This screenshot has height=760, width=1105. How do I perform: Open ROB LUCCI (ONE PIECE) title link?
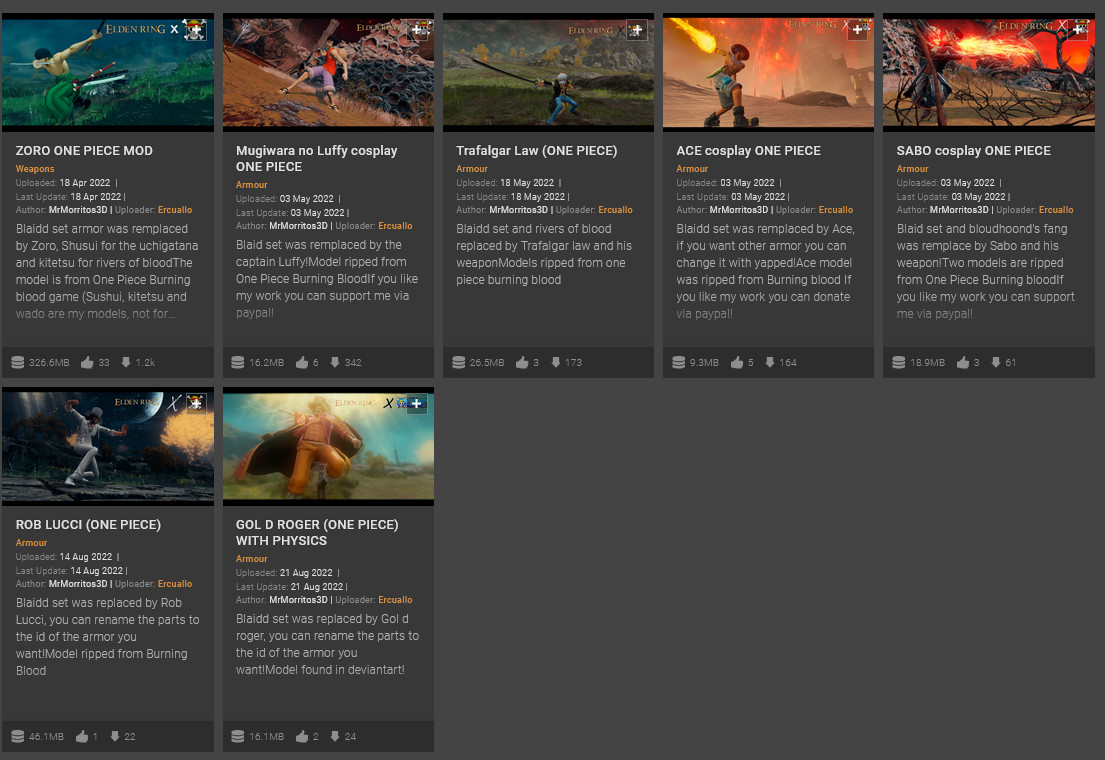88,525
